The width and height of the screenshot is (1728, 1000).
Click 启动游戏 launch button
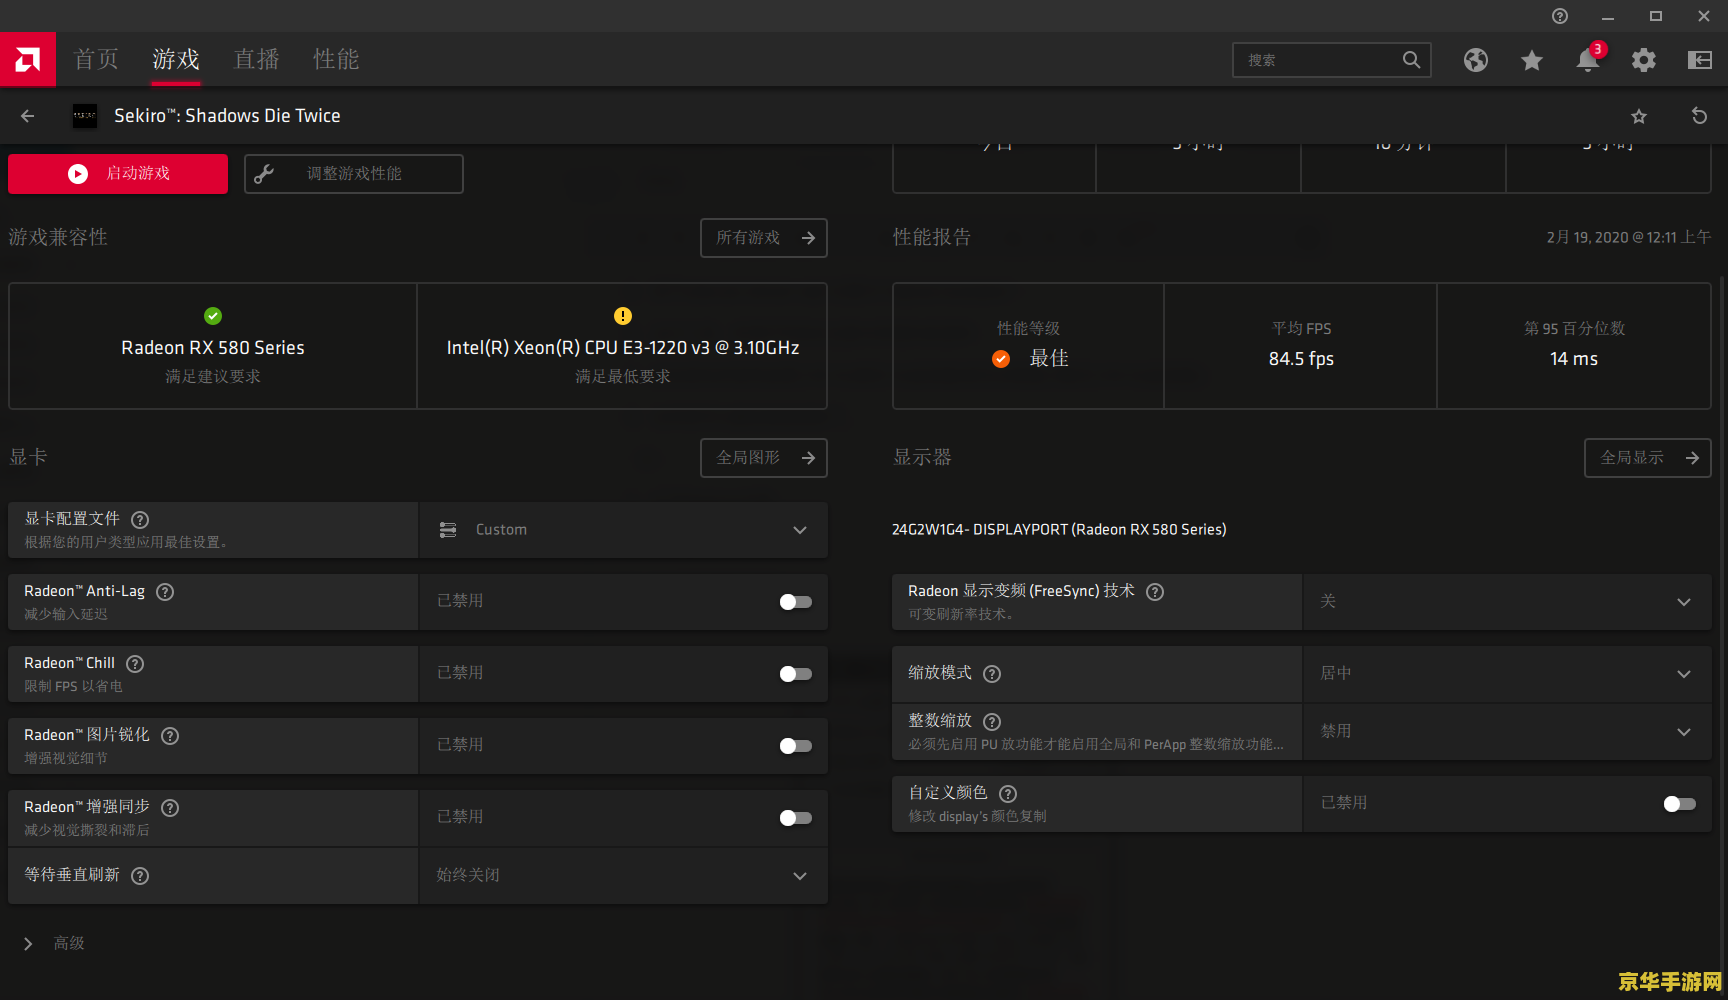coord(118,174)
